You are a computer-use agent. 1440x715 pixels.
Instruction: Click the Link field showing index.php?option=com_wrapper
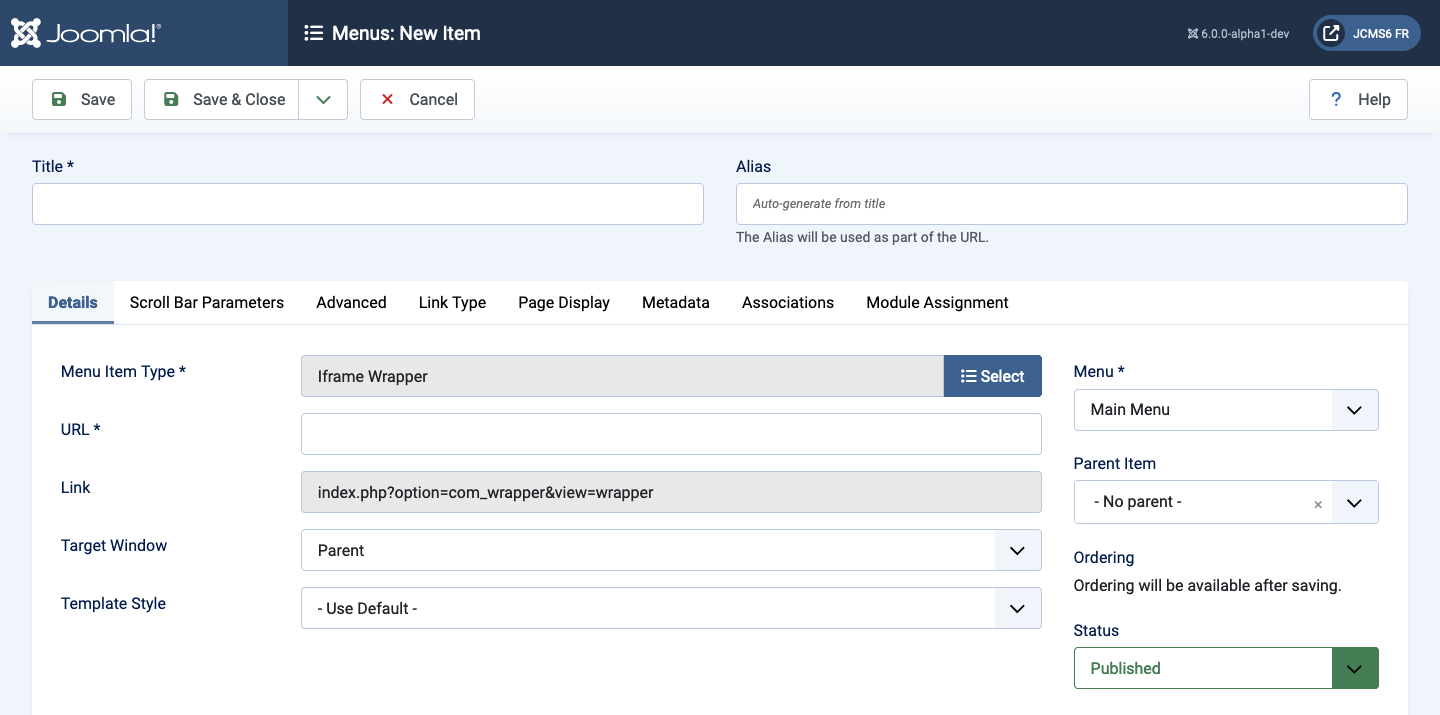pyautogui.click(x=671, y=492)
